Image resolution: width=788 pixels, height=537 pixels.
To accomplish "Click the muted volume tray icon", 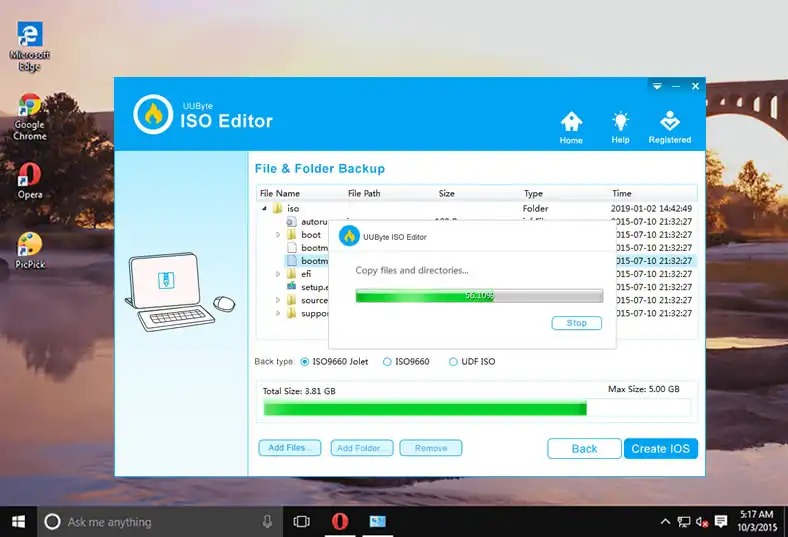I will (x=702, y=522).
